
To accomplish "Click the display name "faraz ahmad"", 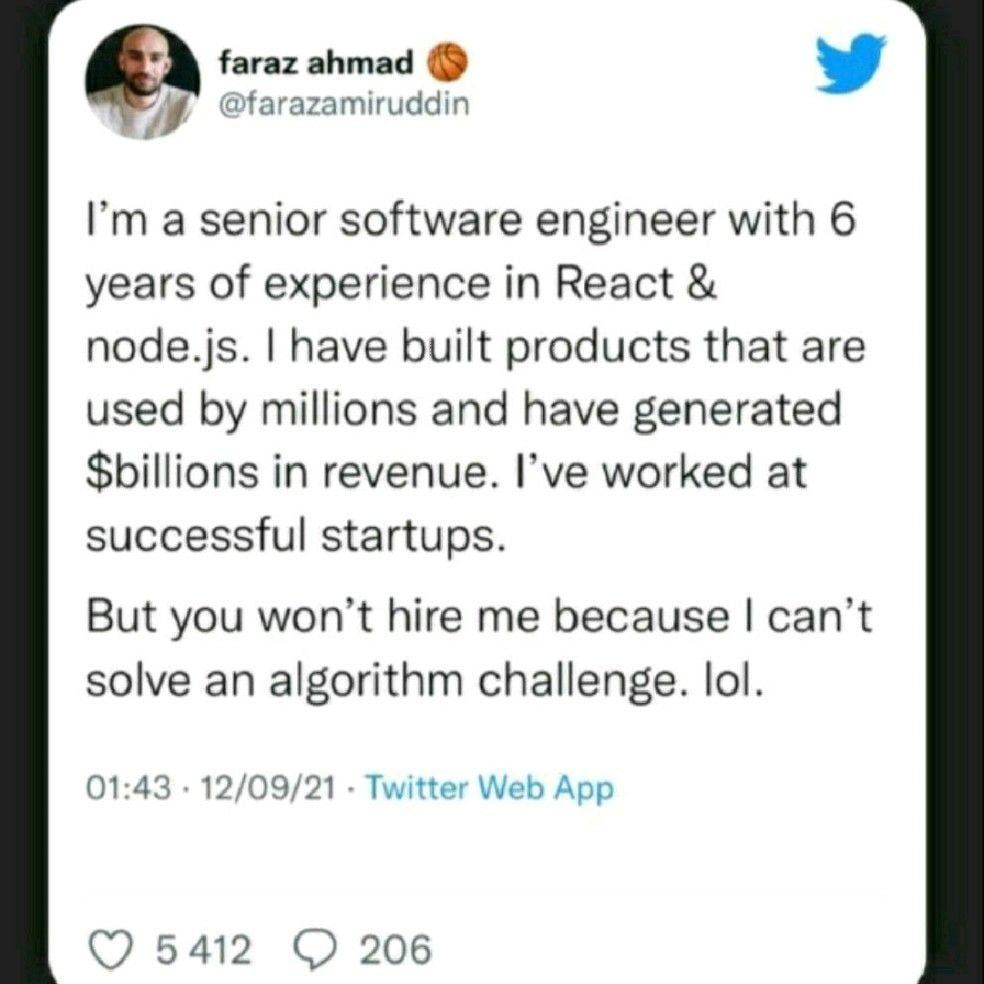I will pyautogui.click(x=316, y=64).
